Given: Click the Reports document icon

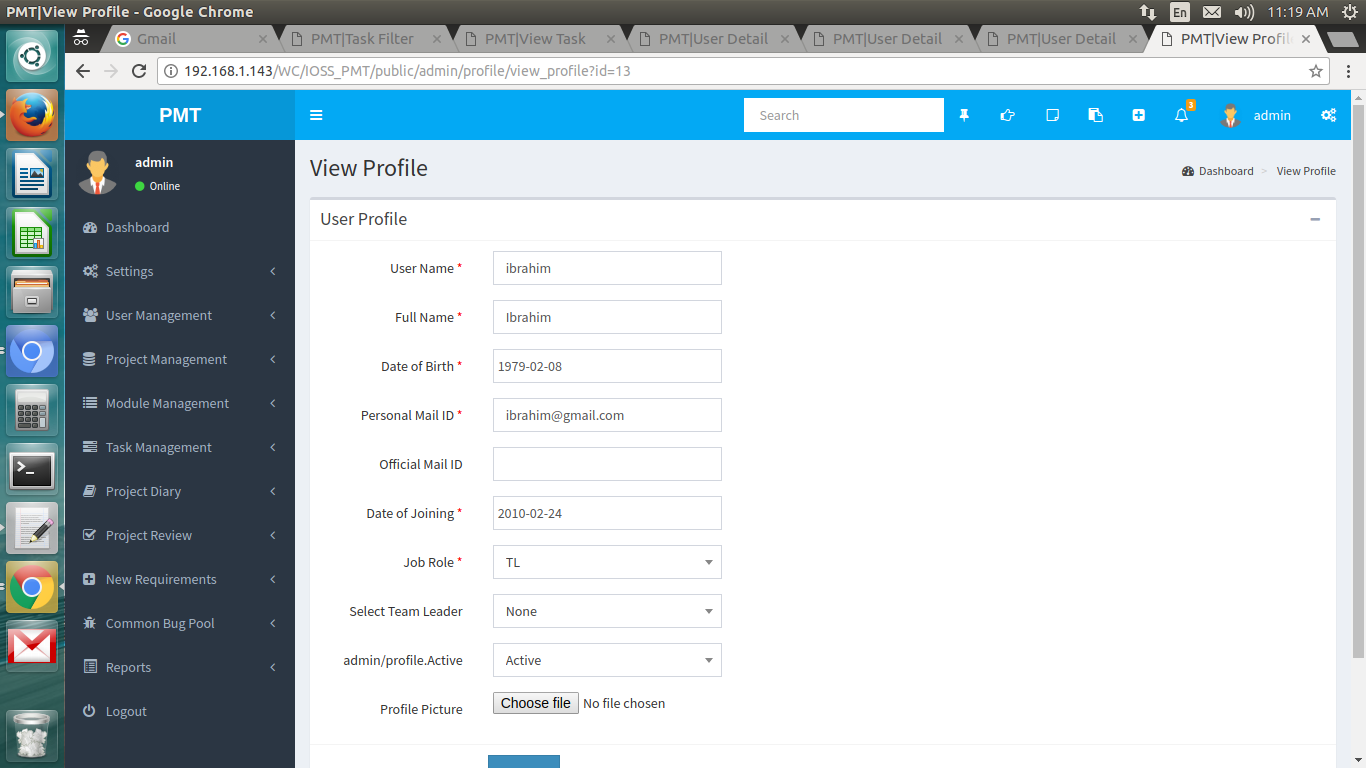Looking at the screenshot, I should click(89, 667).
